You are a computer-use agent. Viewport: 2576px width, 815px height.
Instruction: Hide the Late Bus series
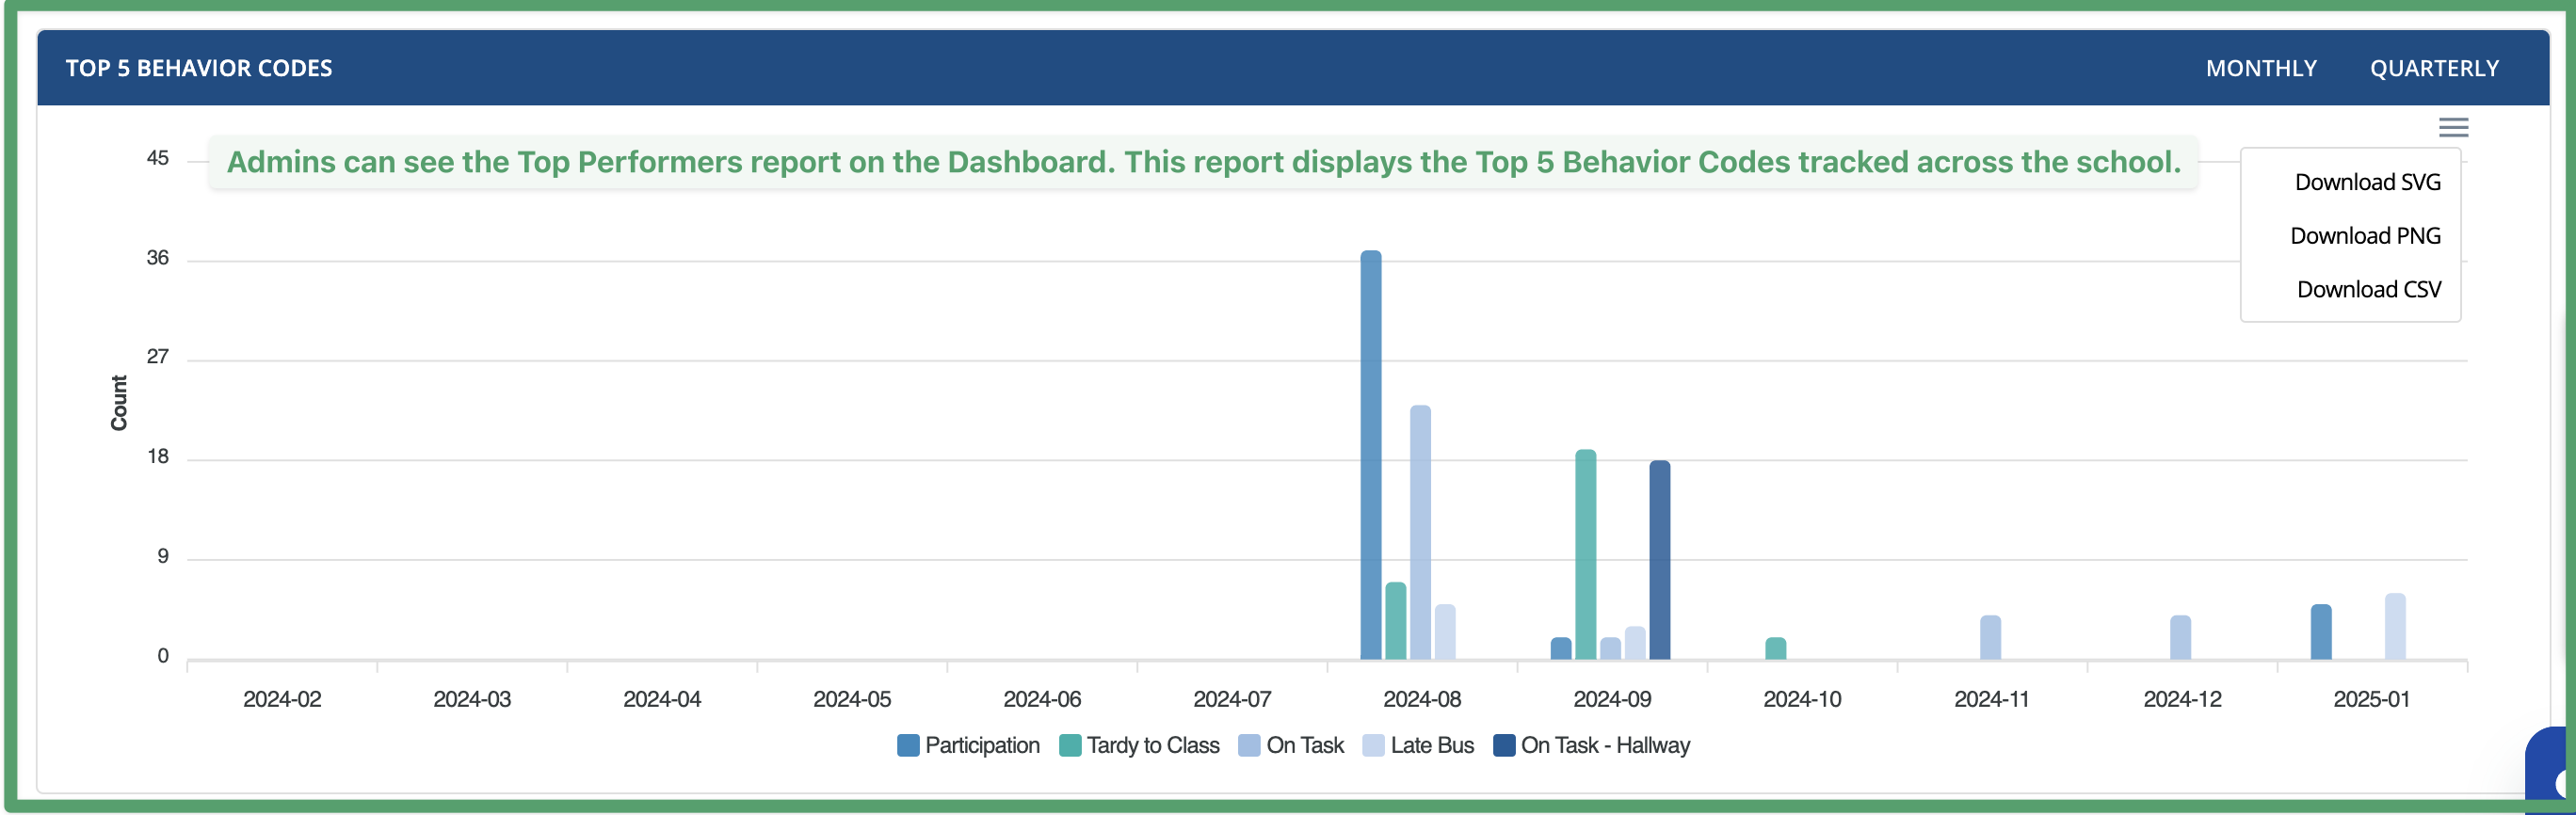[1431, 745]
